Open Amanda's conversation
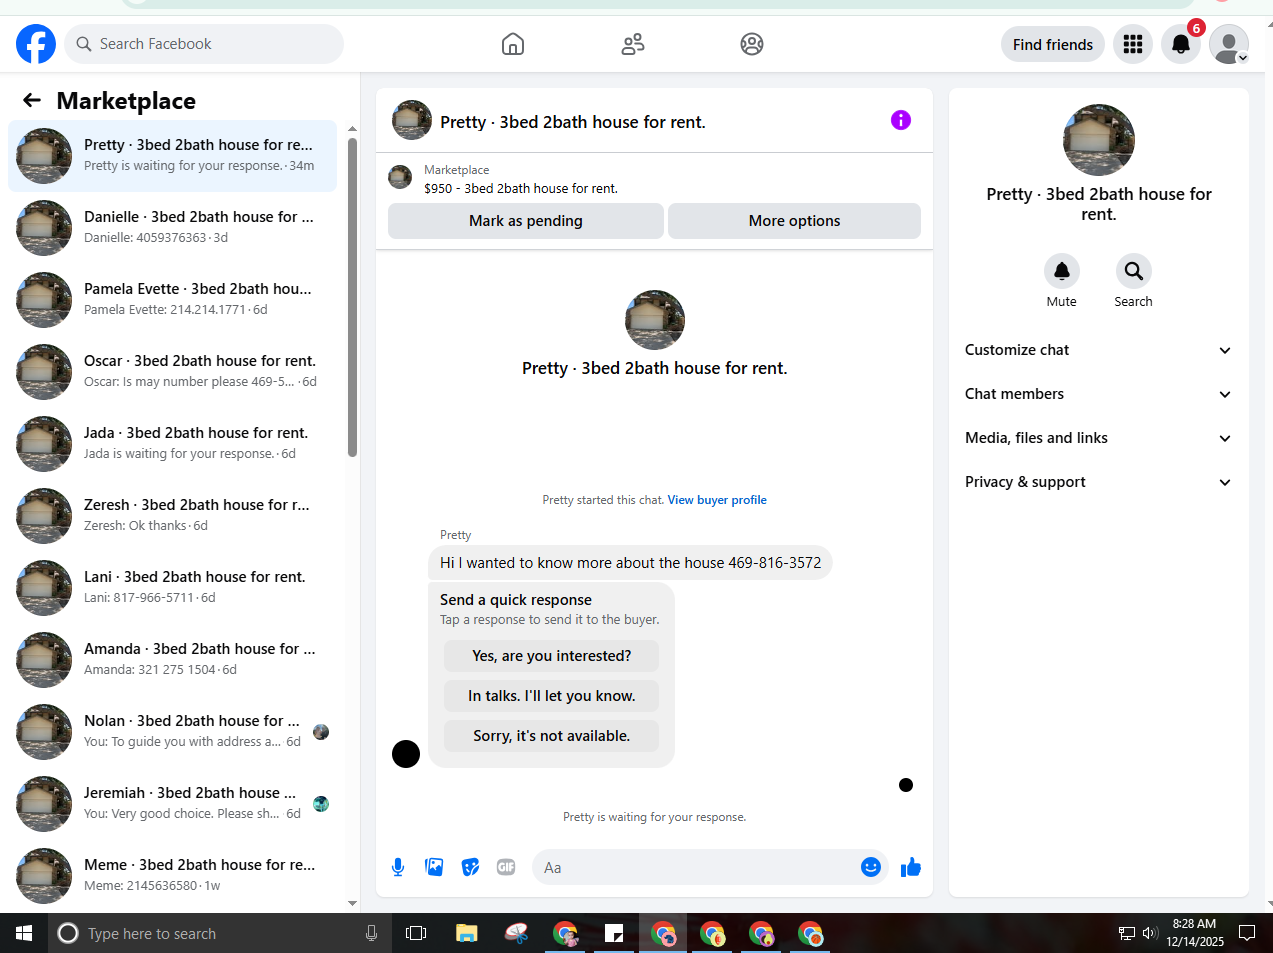1273x953 pixels. 172,659
